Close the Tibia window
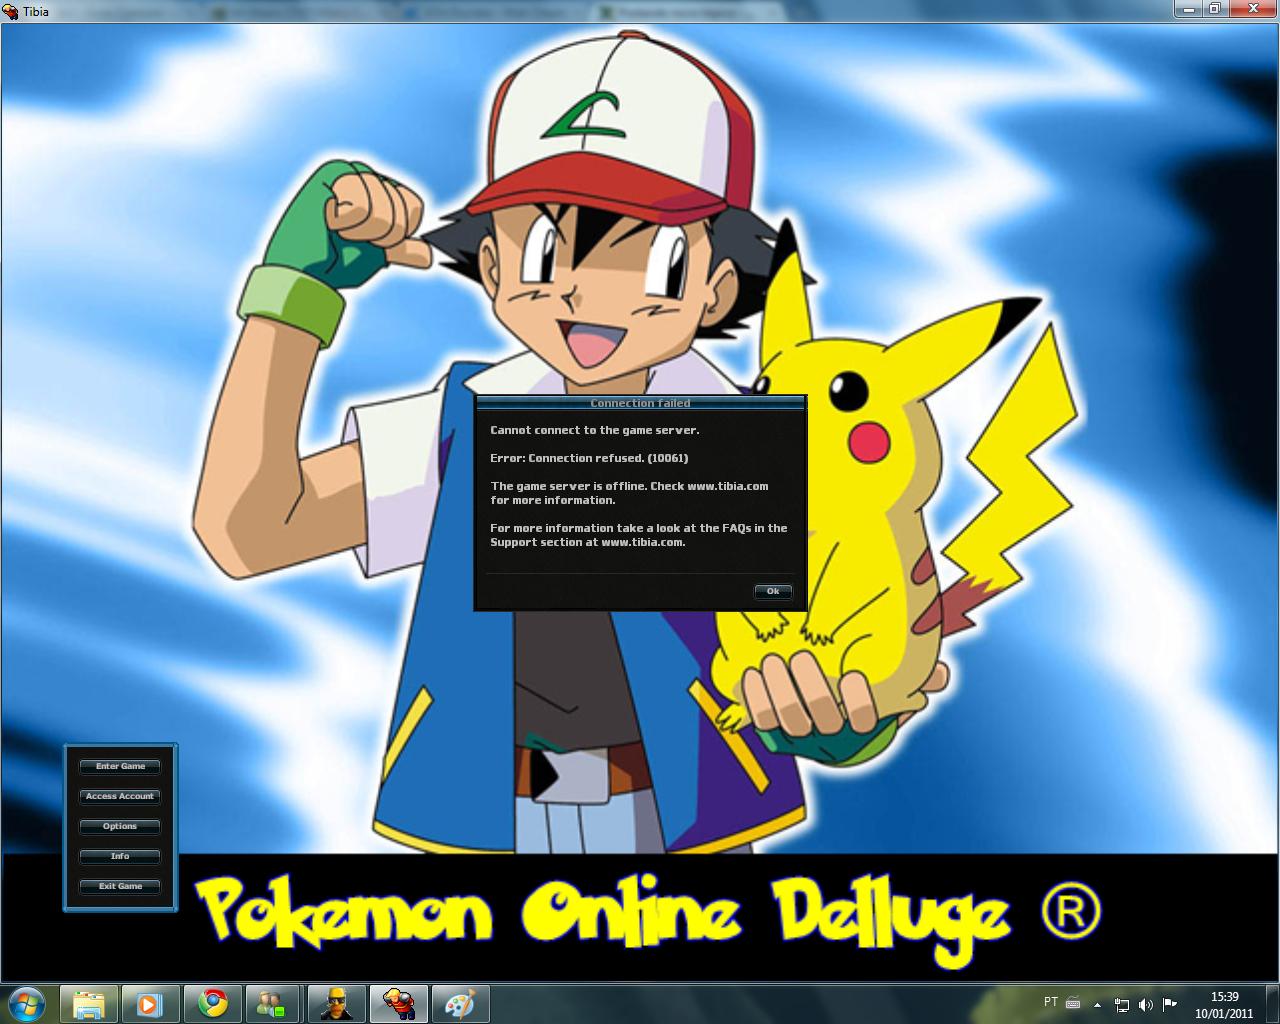This screenshot has height=1024, width=1280. point(1253,9)
